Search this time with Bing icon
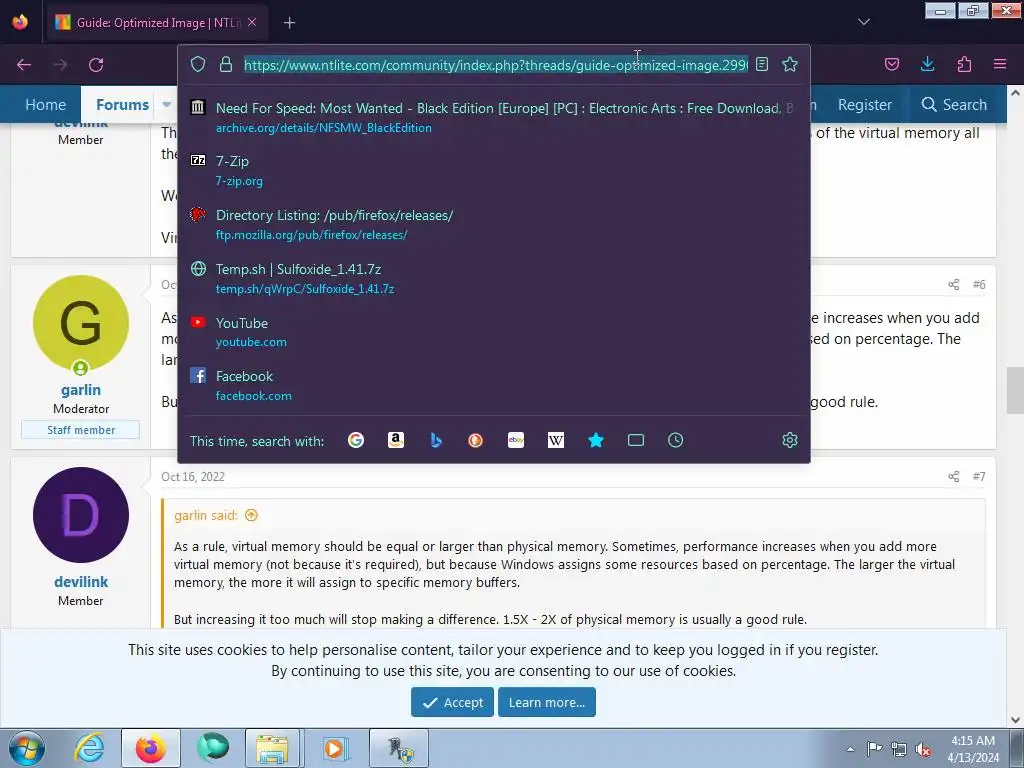The image size is (1024, 768). coord(436,440)
